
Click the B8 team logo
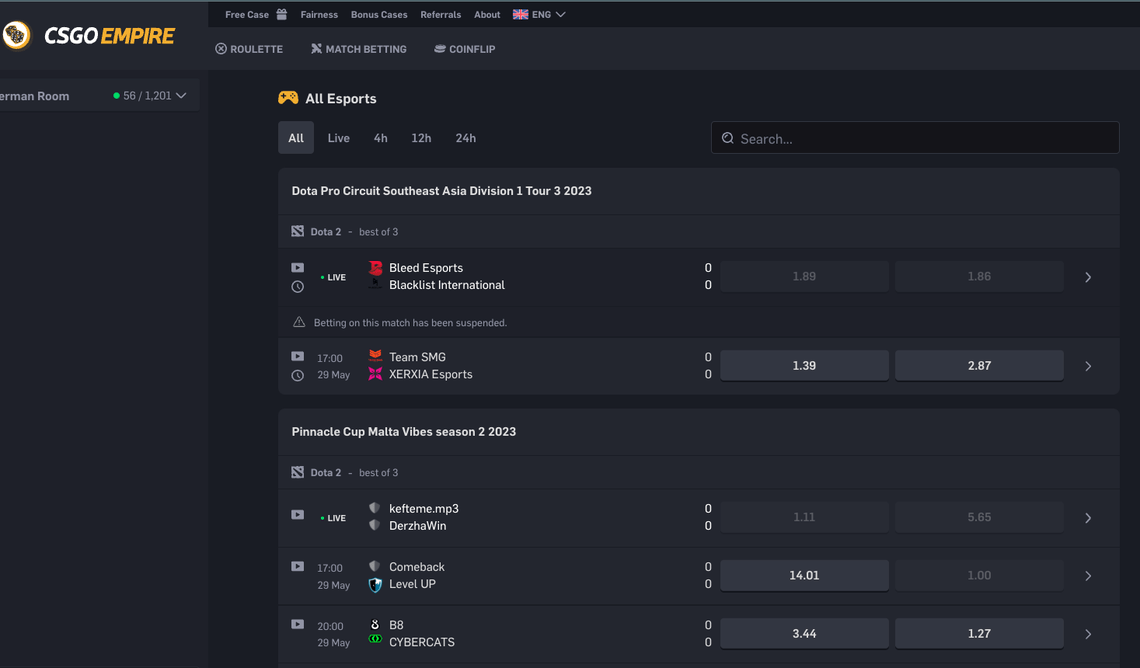(375, 624)
